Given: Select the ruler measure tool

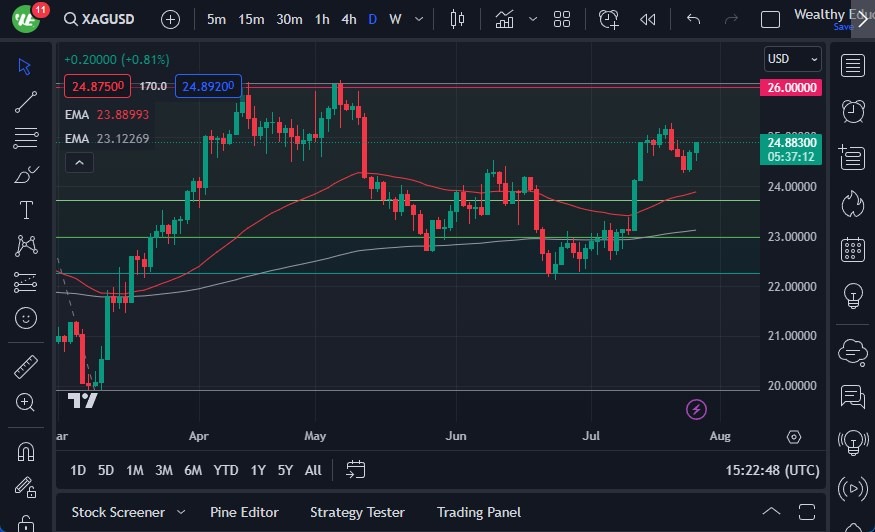Looking at the screenshot, I should pyautogui.click(x=26, y=367).
